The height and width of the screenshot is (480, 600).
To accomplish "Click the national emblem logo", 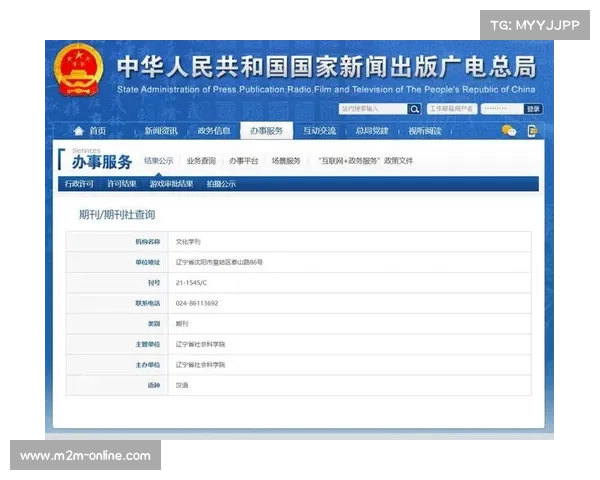I will (78, 70).
